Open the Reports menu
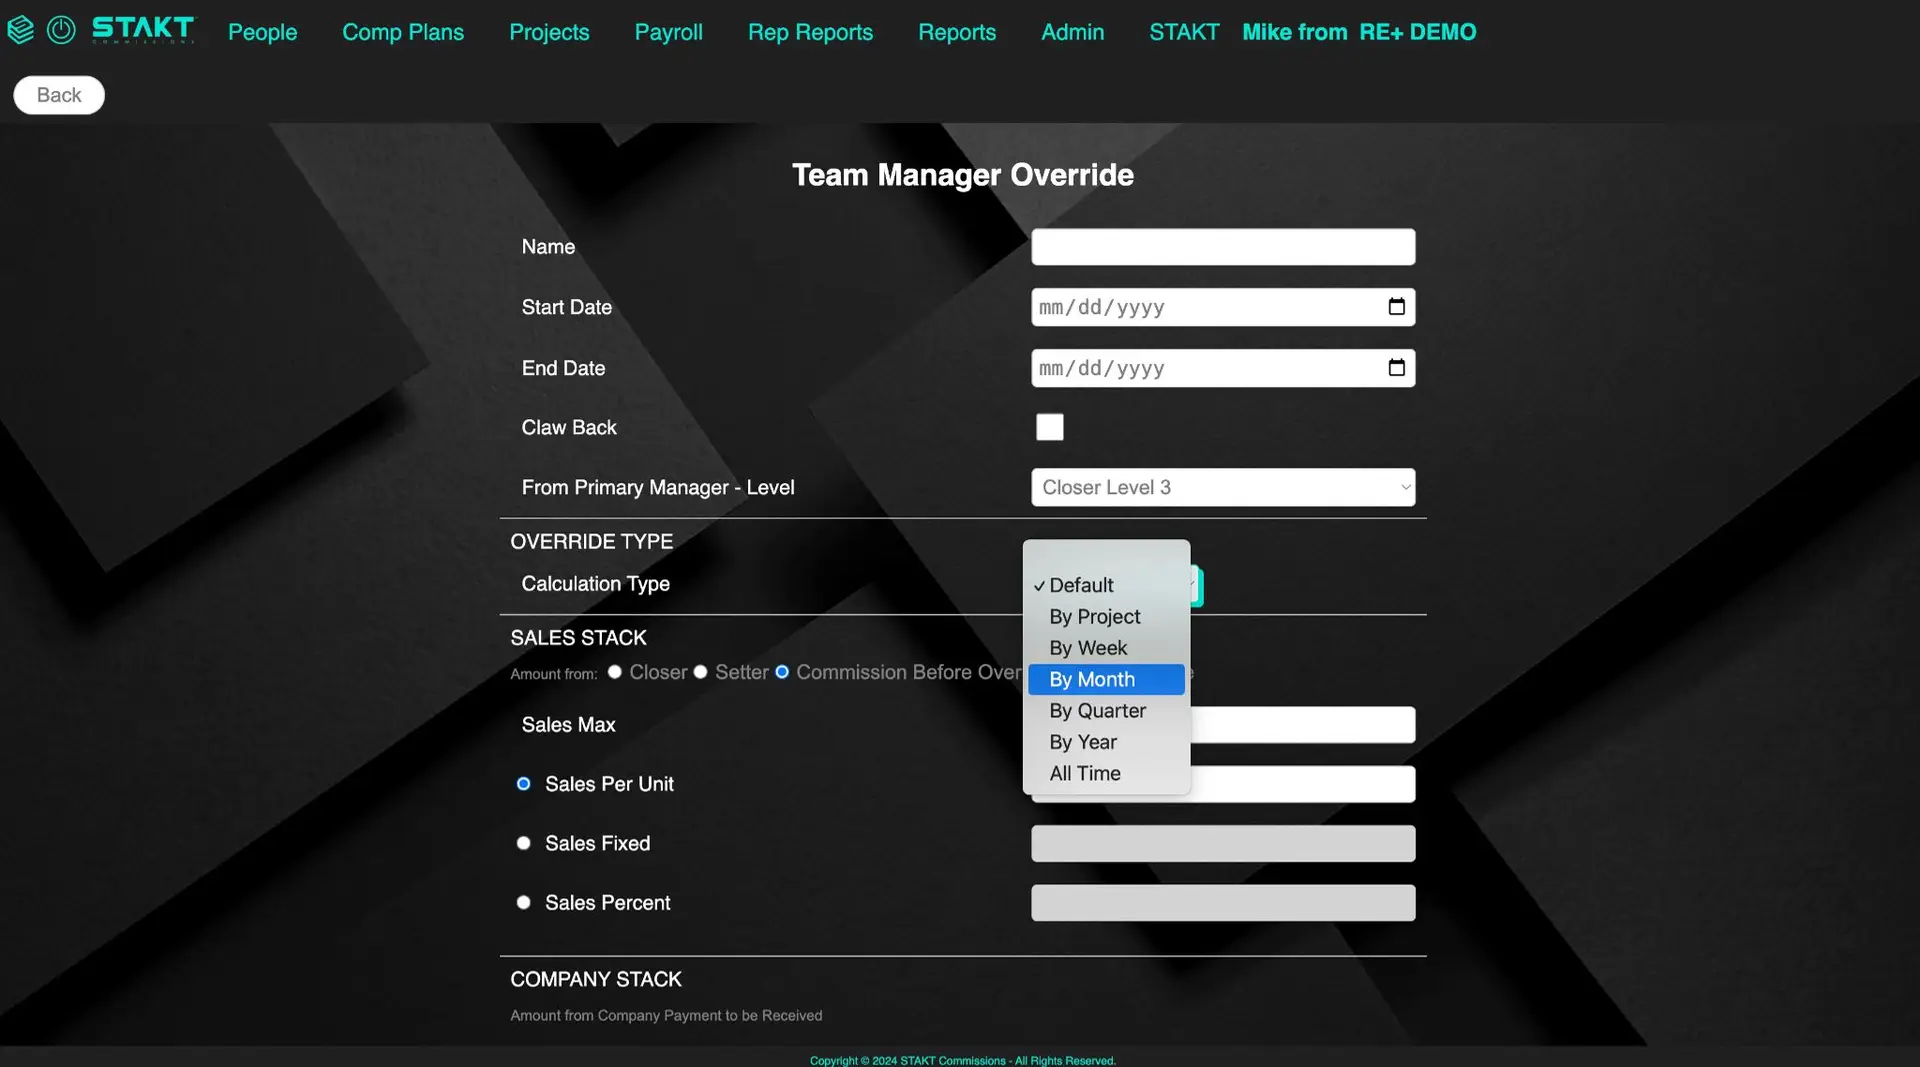The image size is (1920, 1067). [x=957, y=32]
